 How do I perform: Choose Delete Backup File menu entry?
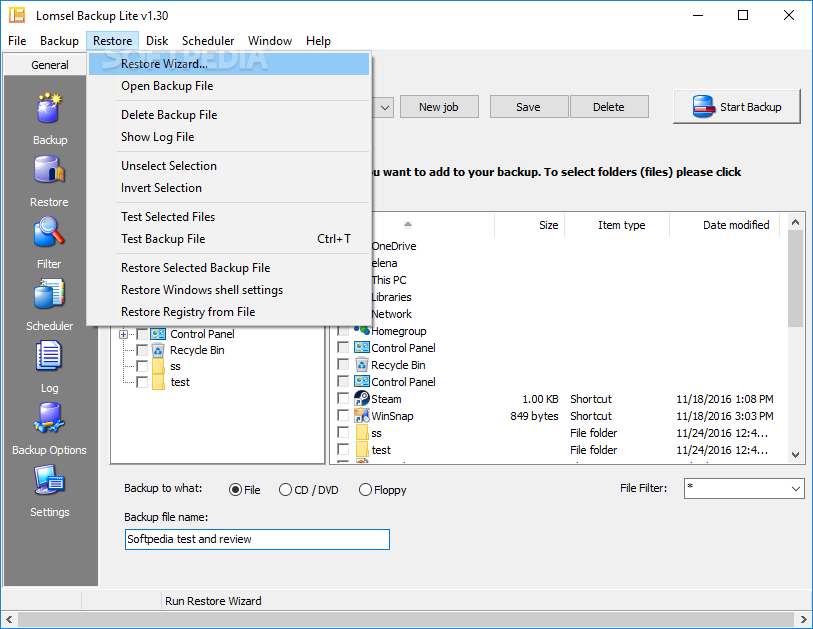[229, 115]
